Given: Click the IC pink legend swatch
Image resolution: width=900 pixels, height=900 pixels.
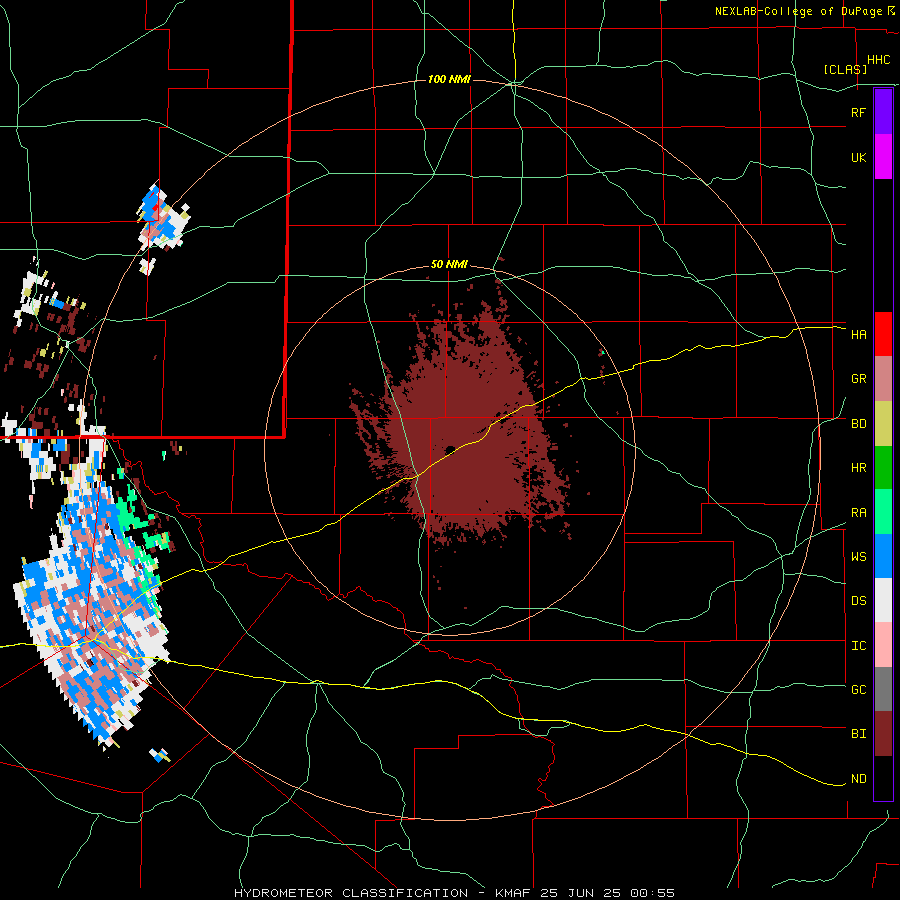Looking at the screenshot, I should click(x=883, y=645).
